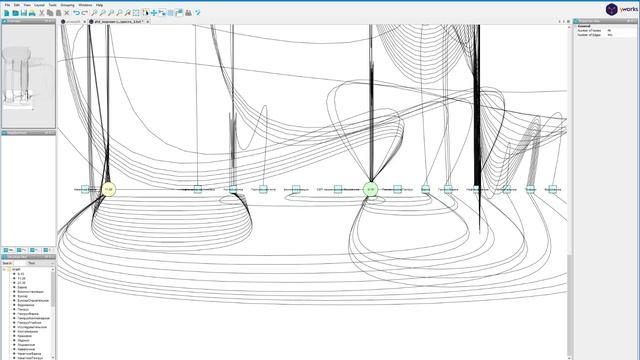
Task: Activate the selection mode cursor icon
Action: tap(145, 13)
